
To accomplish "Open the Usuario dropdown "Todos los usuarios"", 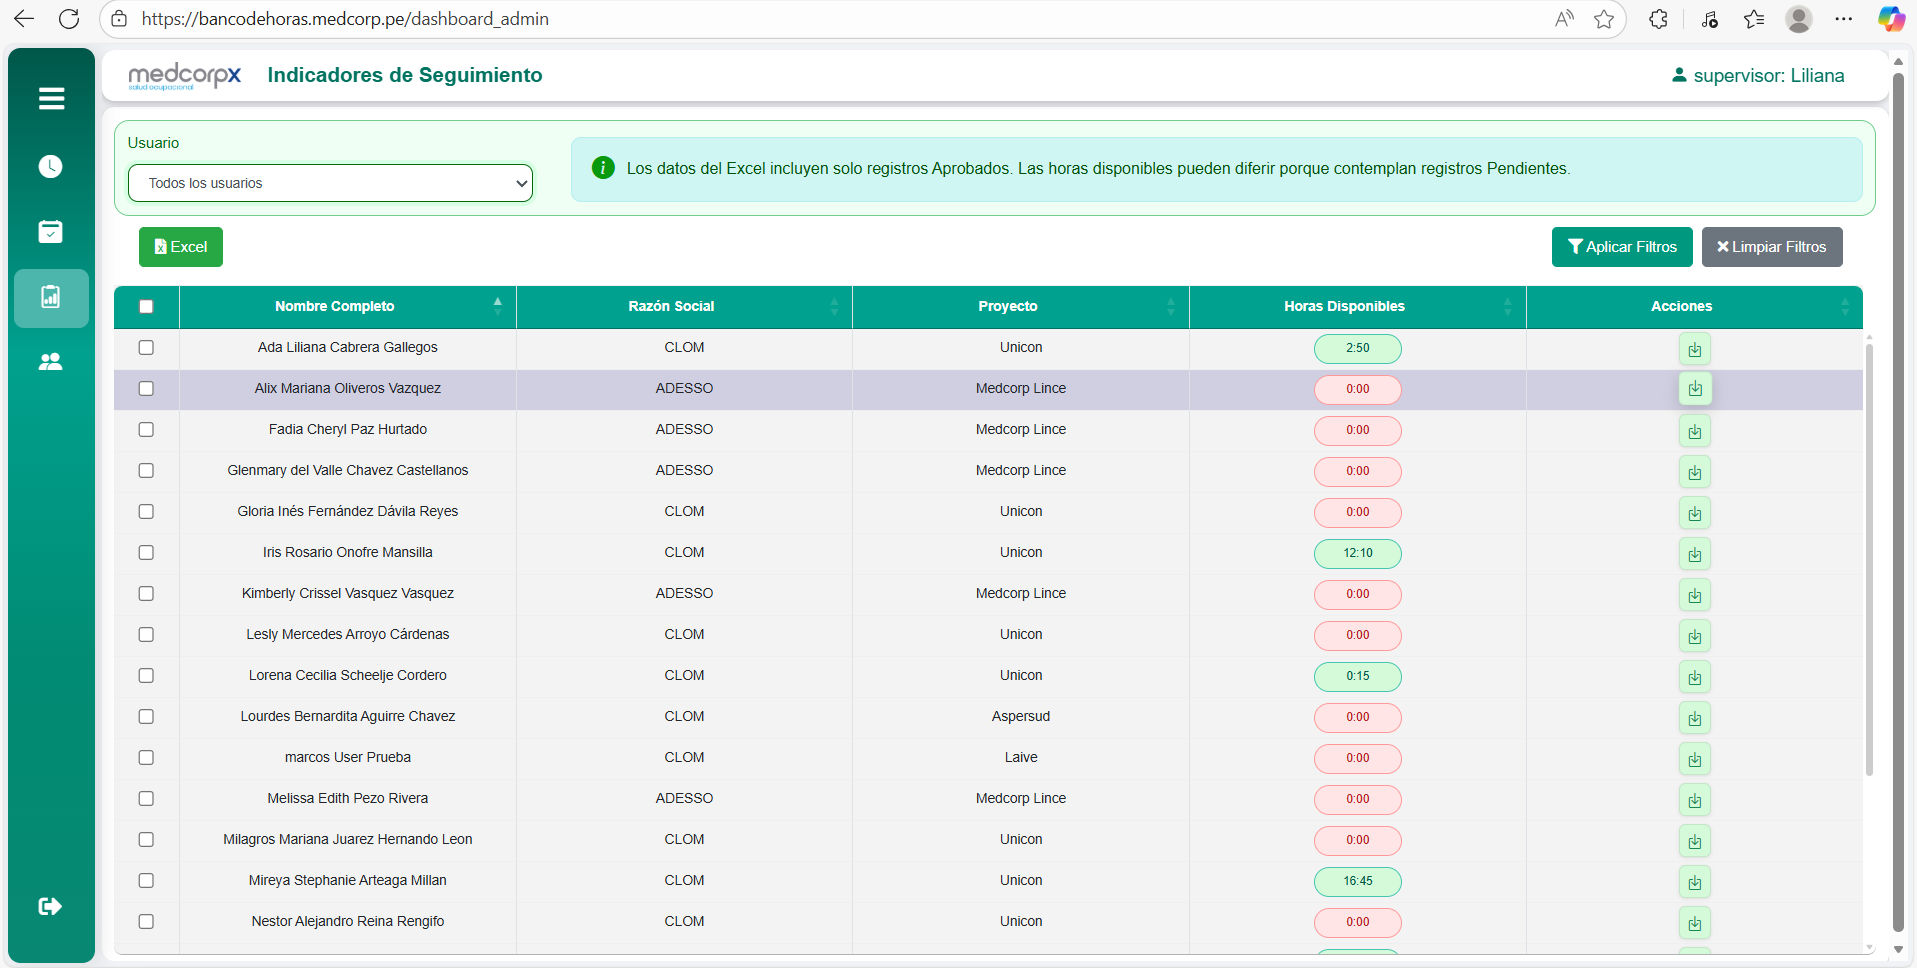I will pos(330,183).
